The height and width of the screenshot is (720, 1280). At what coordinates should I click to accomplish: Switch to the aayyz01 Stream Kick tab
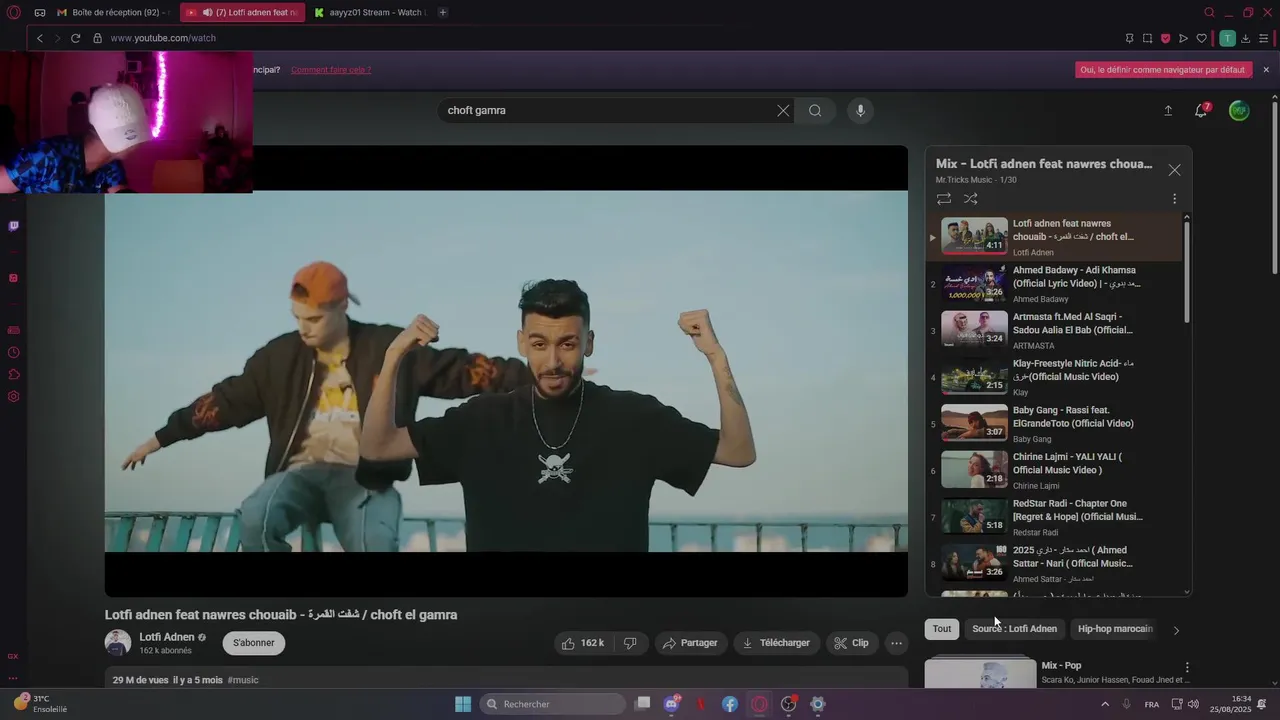coord(372,12)
